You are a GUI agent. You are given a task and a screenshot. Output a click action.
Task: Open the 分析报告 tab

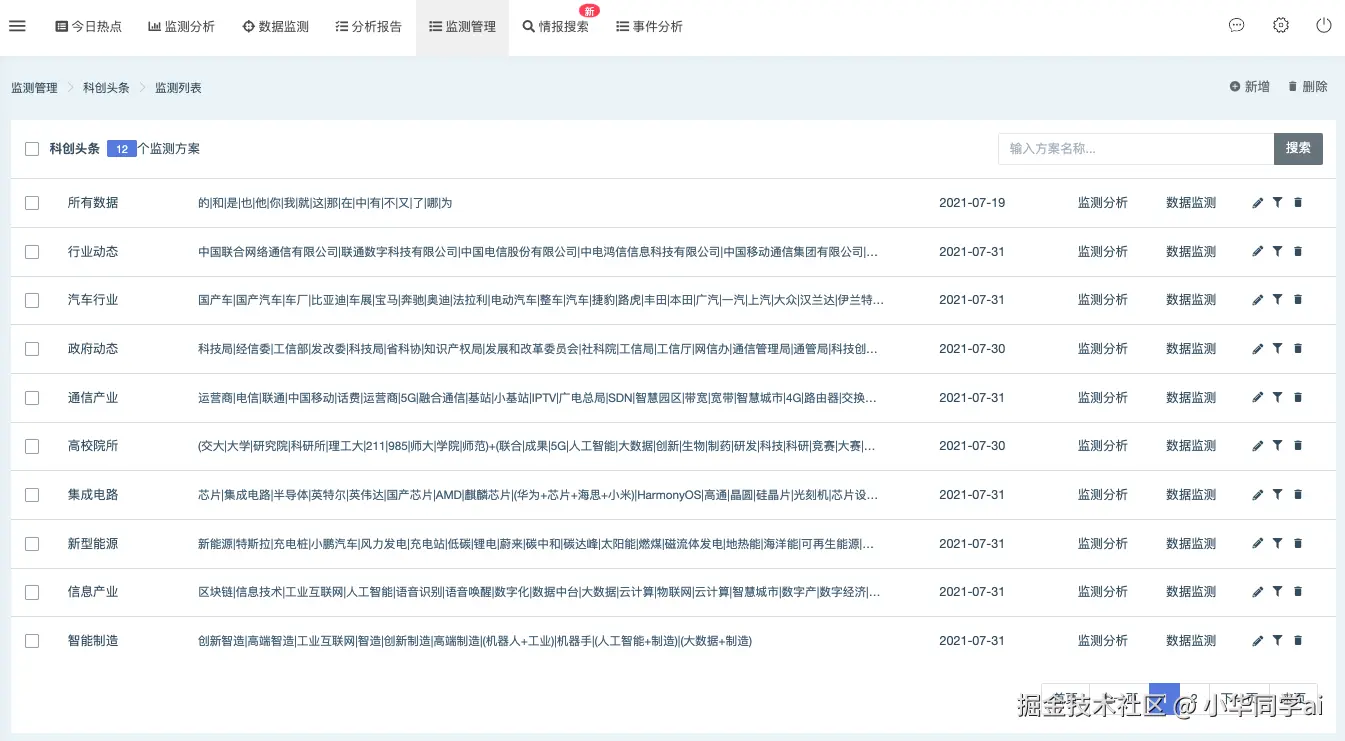tap(369, 27)
